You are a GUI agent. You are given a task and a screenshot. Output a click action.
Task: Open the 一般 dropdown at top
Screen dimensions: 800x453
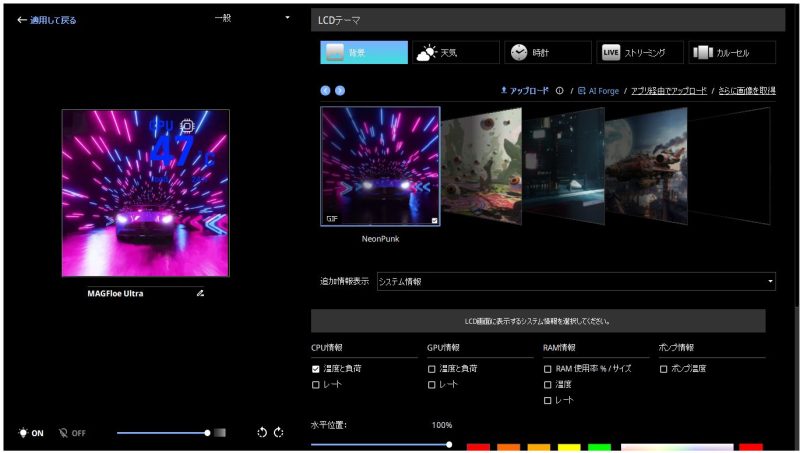pos(252,18)
